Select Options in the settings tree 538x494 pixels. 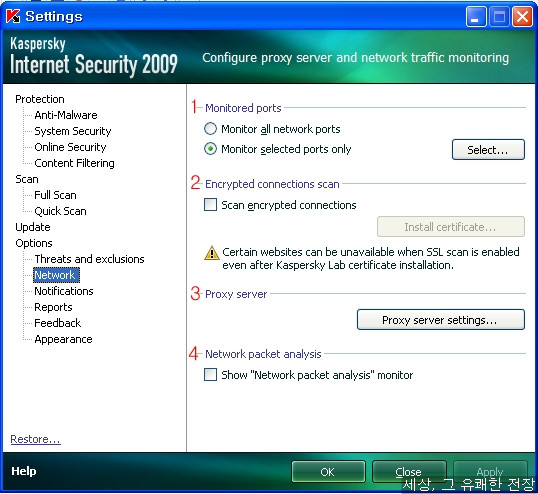34,243
